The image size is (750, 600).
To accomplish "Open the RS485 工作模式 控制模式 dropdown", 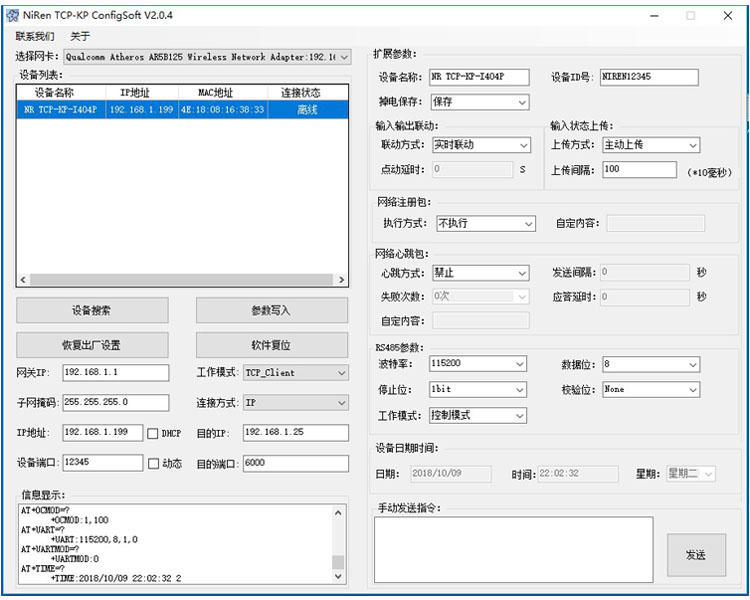I will pos(477,415).
